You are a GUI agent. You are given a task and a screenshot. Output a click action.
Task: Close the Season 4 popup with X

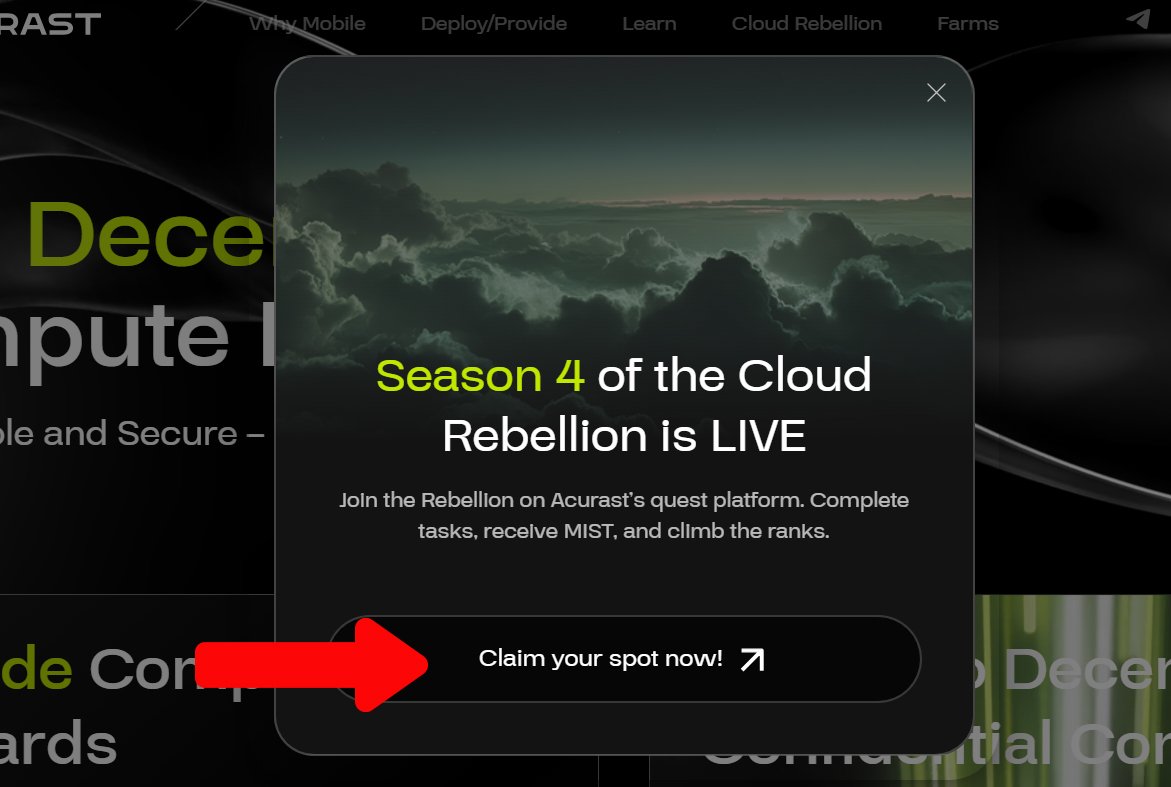(936, 93)
